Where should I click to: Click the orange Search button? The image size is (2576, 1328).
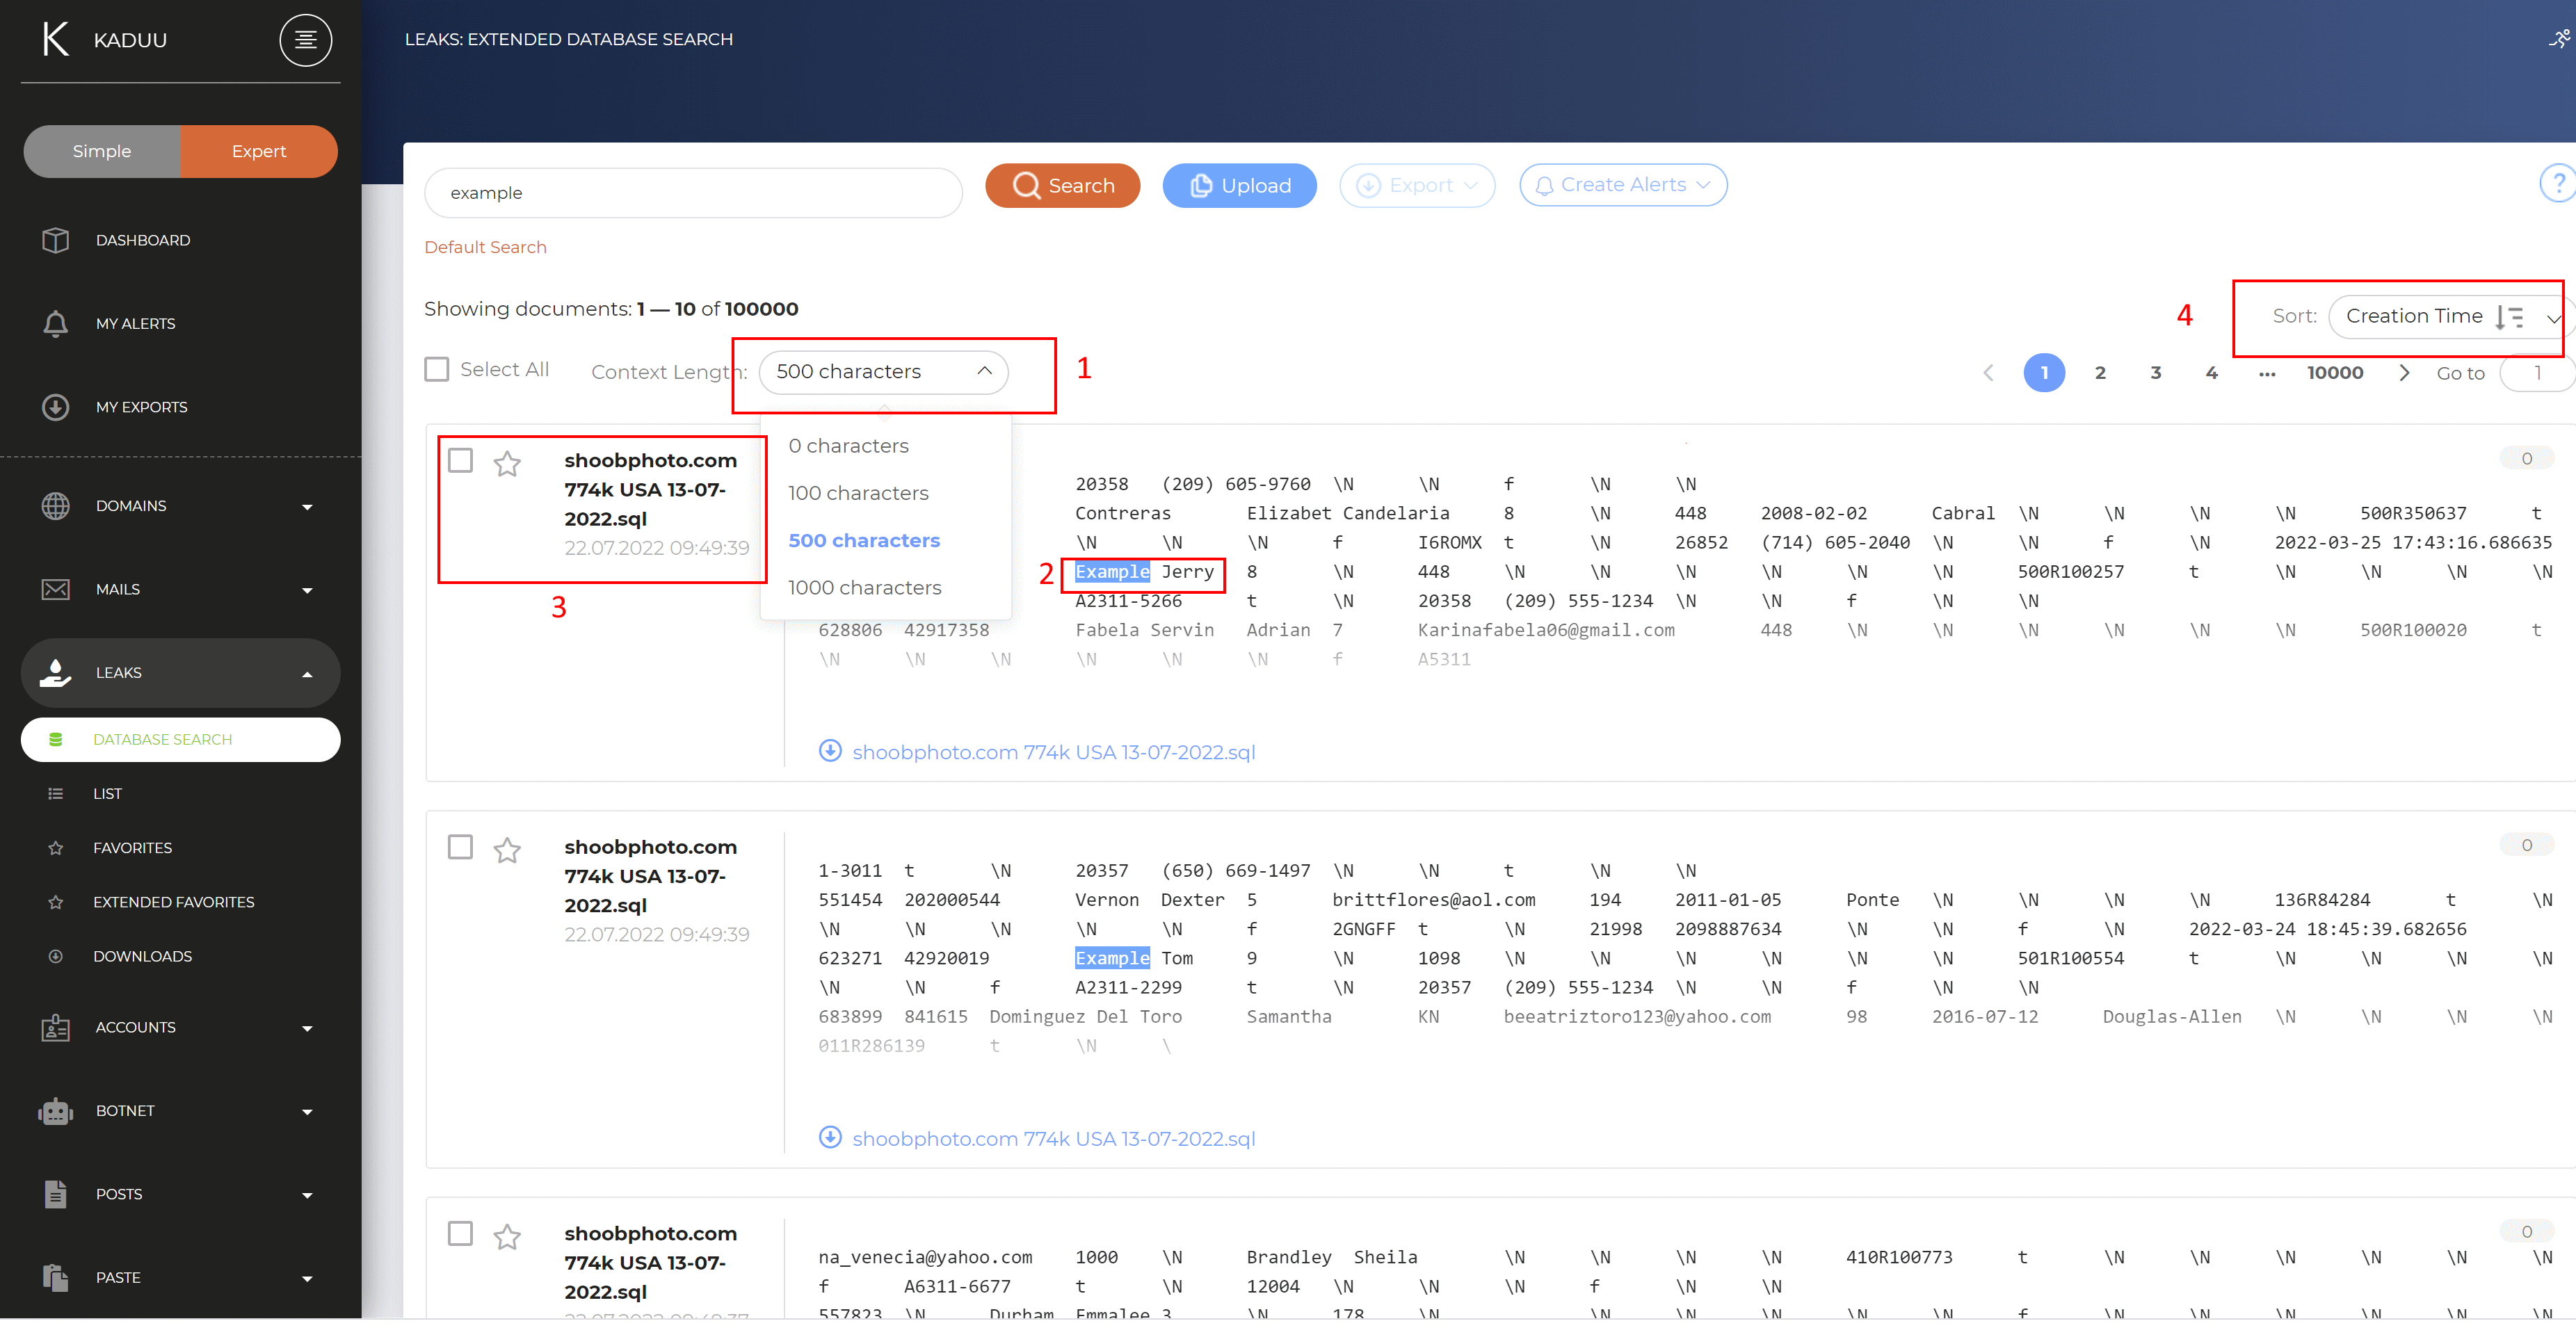[x=1062, y=185]
